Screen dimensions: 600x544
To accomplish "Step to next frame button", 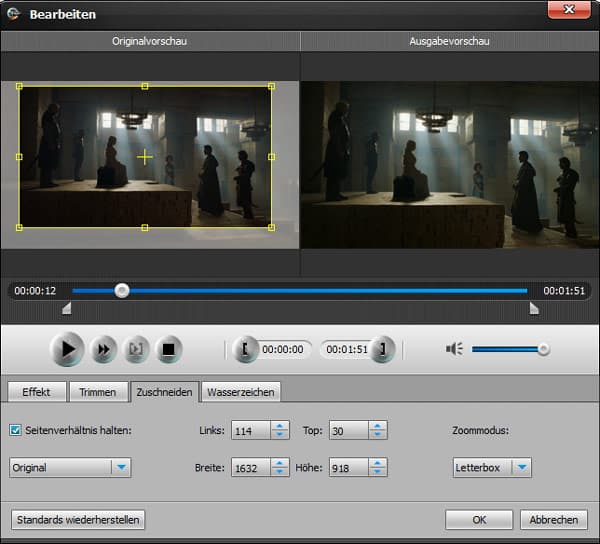I will (136, 349).
